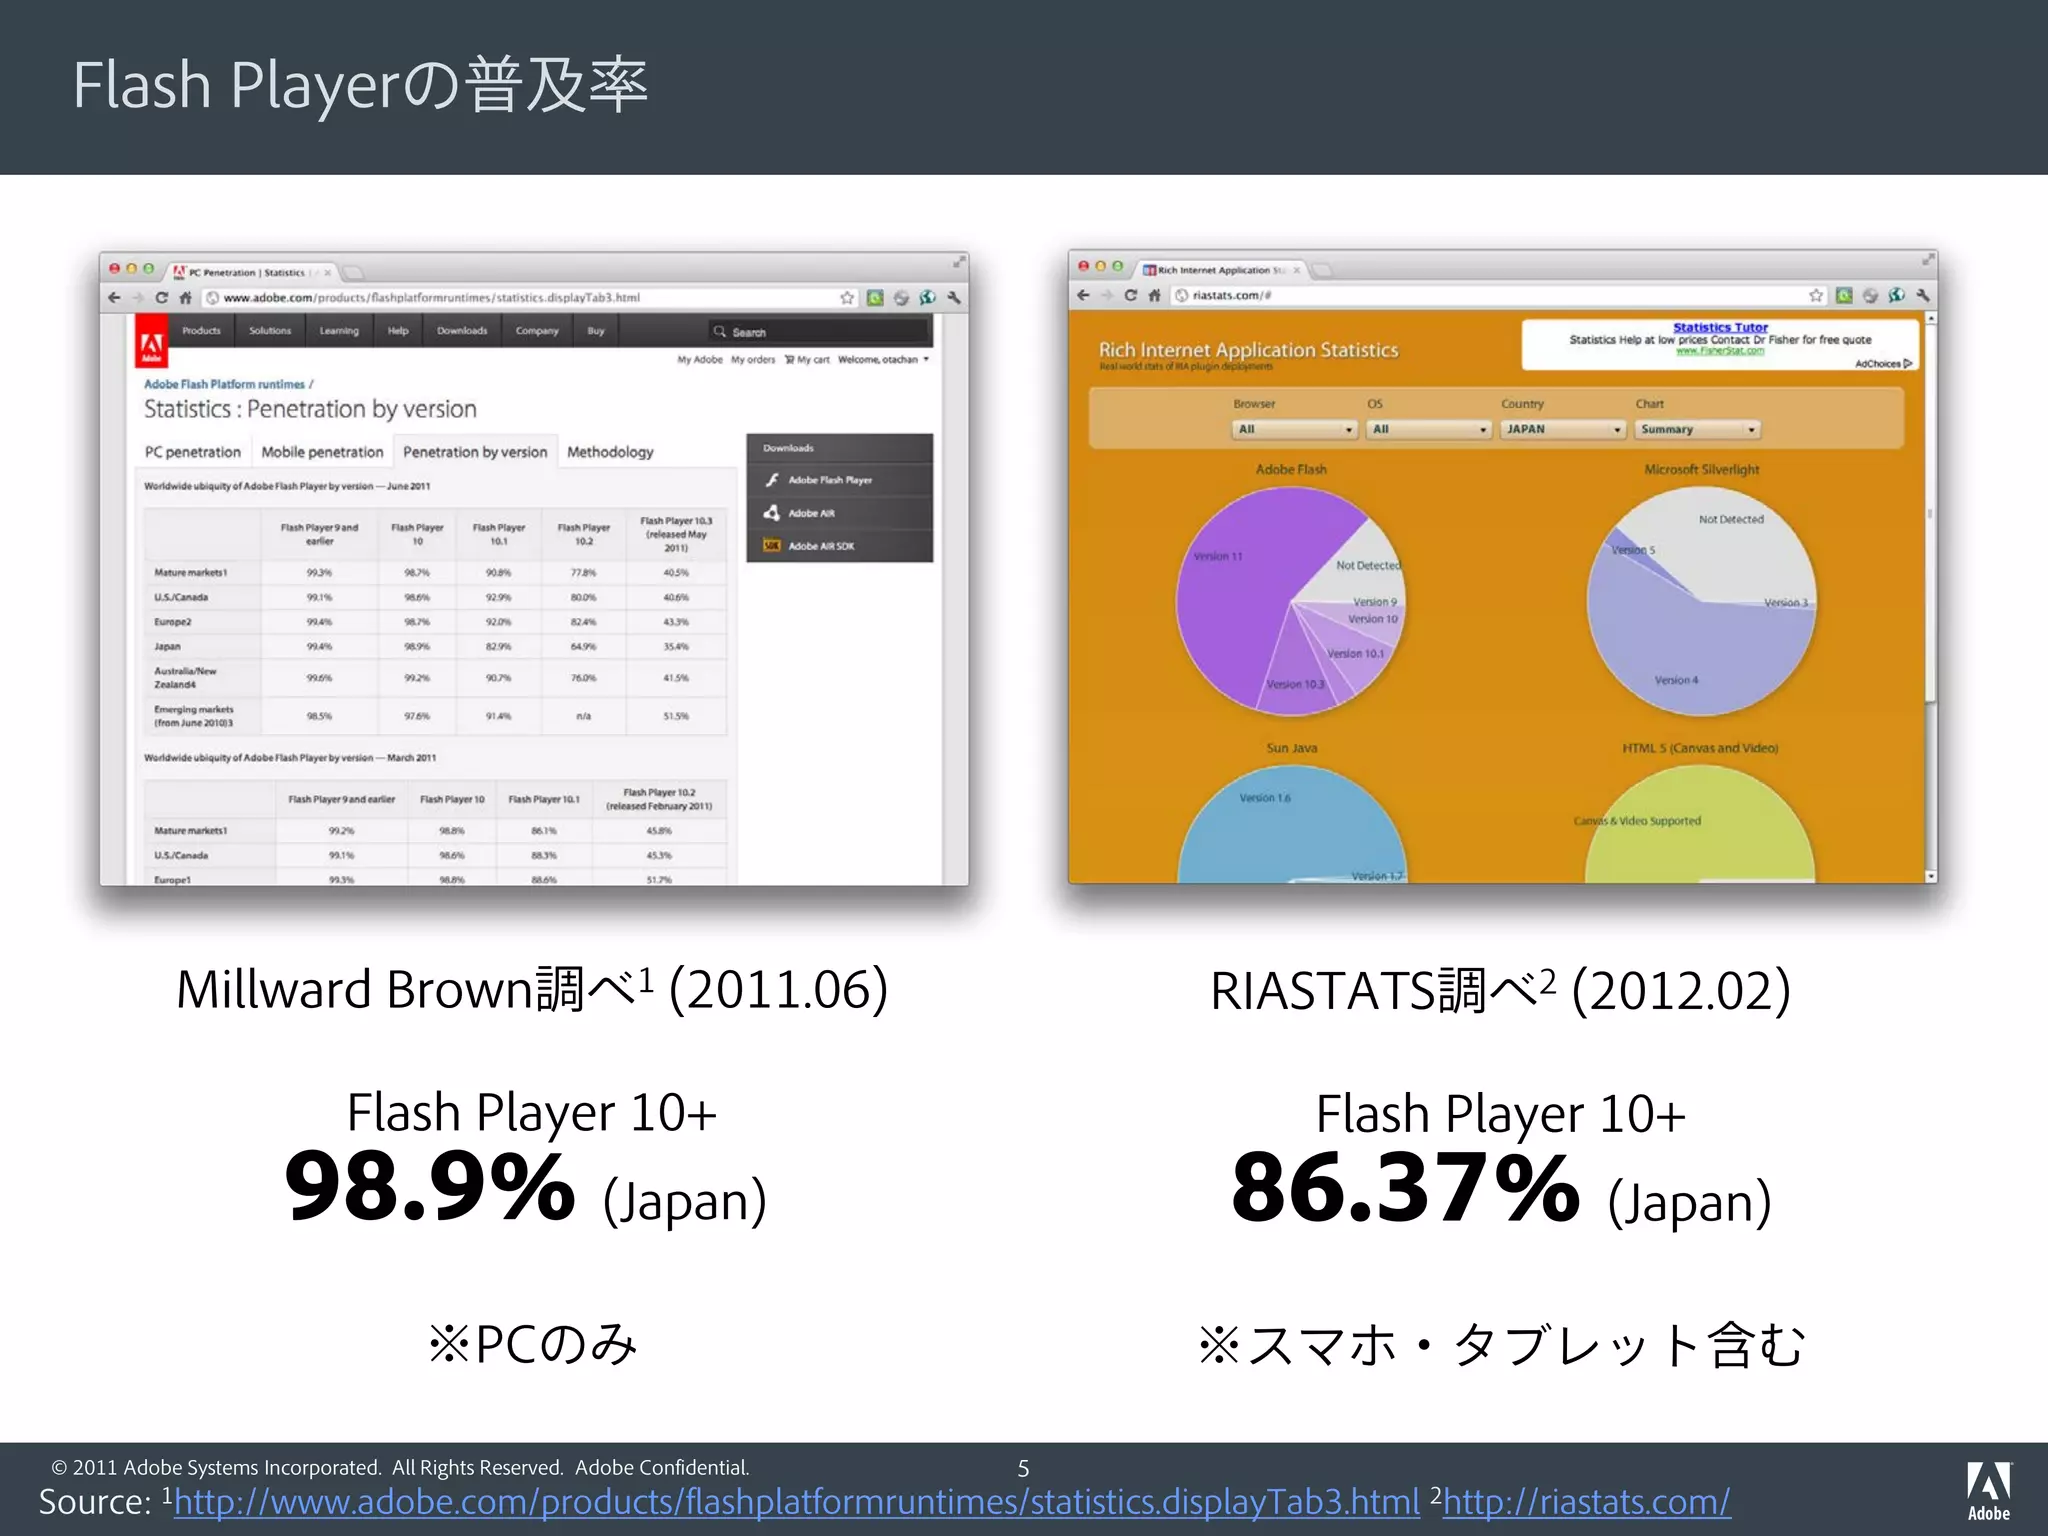Click the Adobe Flash Player icon in Downloads panel
2048x1536 pixels.
click(x=772, y=480)
